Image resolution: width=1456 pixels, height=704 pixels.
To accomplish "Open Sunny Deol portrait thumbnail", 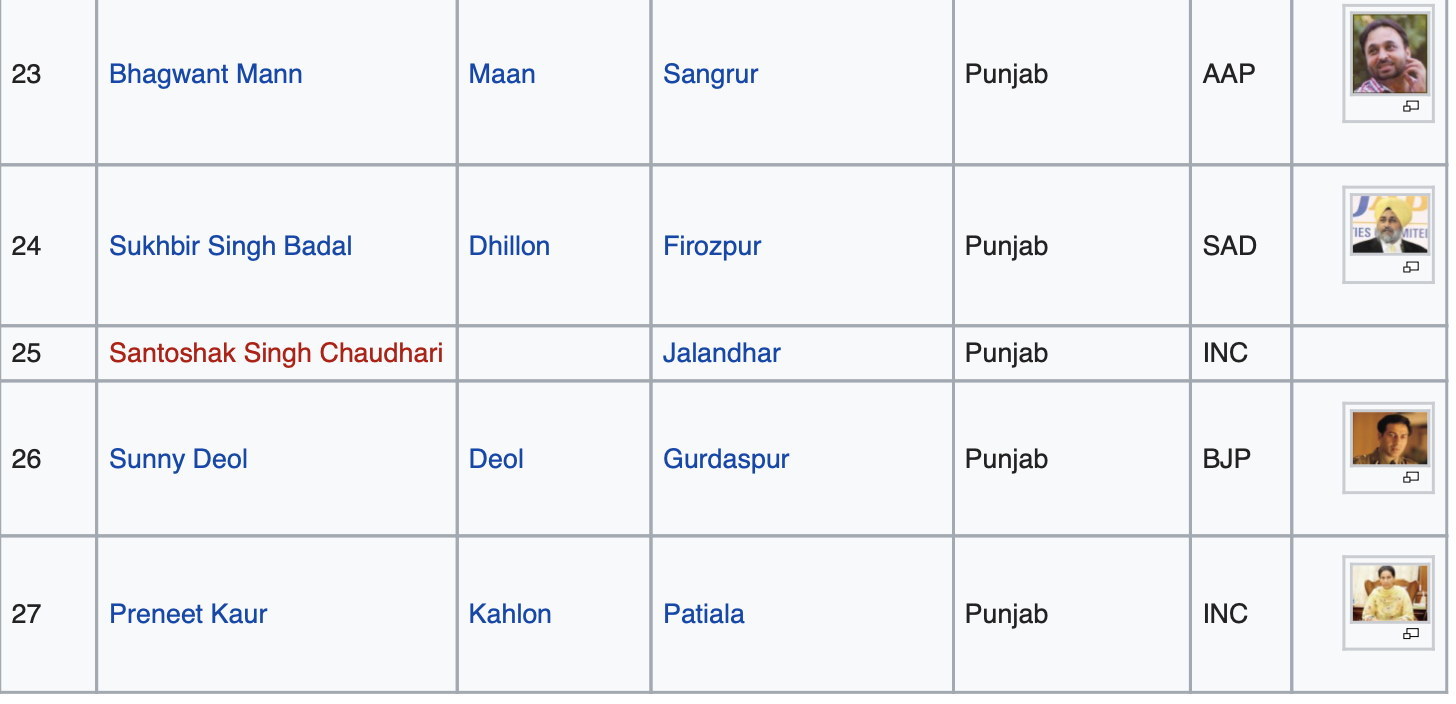I will pyautogui.click(x=1391, y=438).
